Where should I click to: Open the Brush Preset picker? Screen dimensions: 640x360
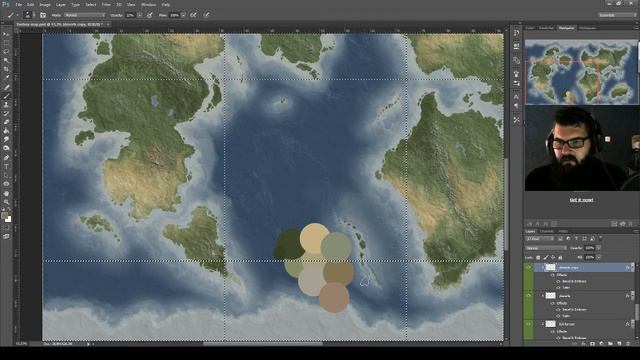(28, 15)
